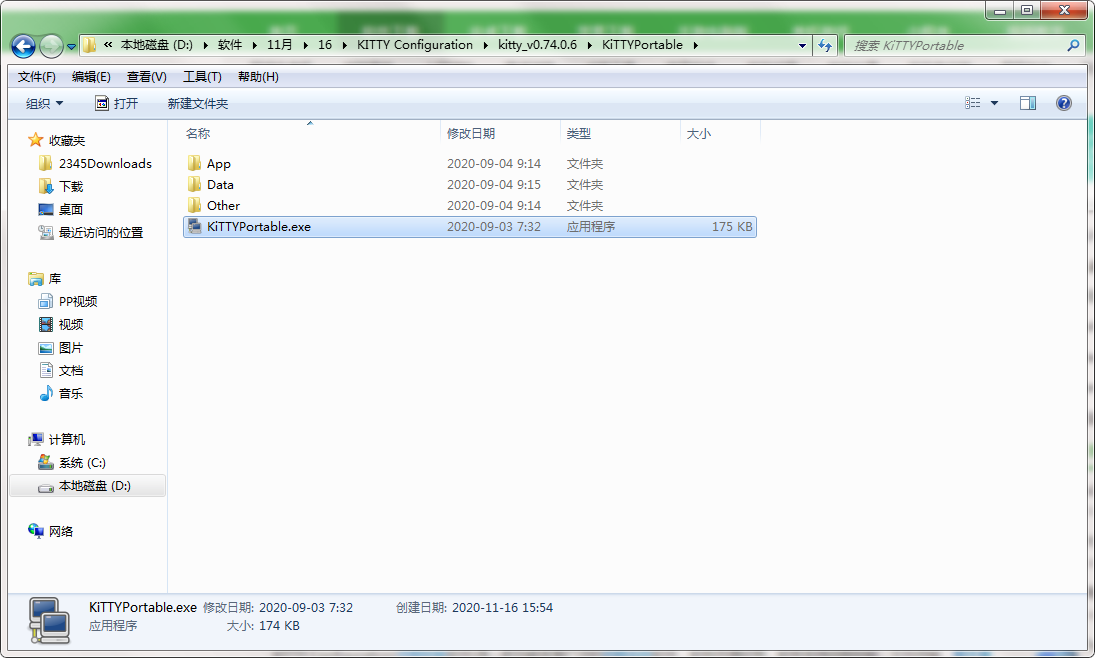Viewport: 1095px width, 658px height.
Task: Go to kitty_v0.74.0.6 breadcrumb
Action: 538,45
